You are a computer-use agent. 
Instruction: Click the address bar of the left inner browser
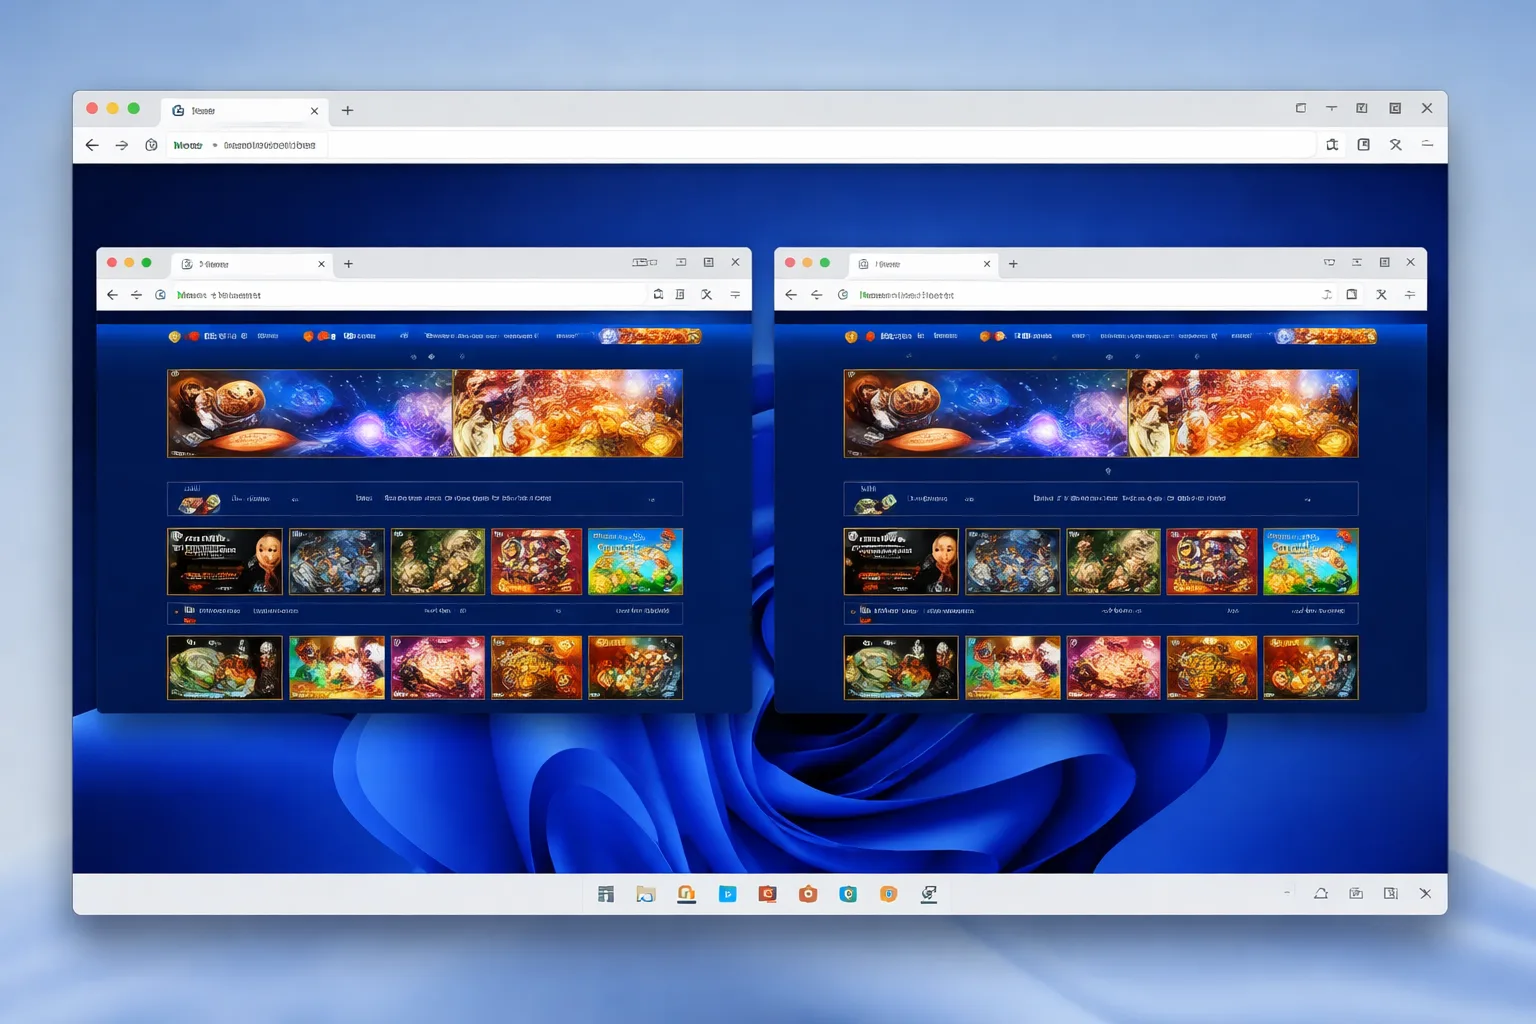click(410, 295)
